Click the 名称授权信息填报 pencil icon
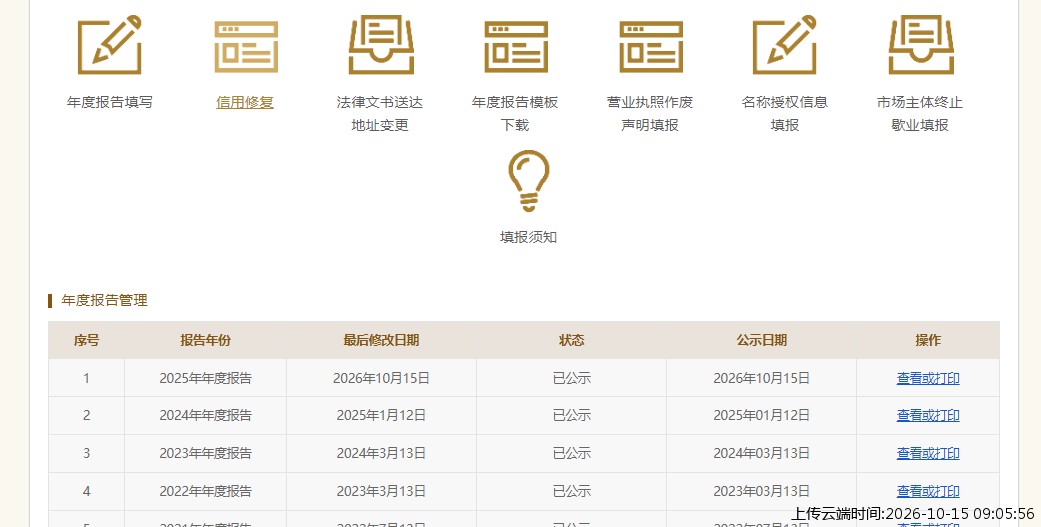The height and width of the screenshot is (527, 1041). [785, 44]
